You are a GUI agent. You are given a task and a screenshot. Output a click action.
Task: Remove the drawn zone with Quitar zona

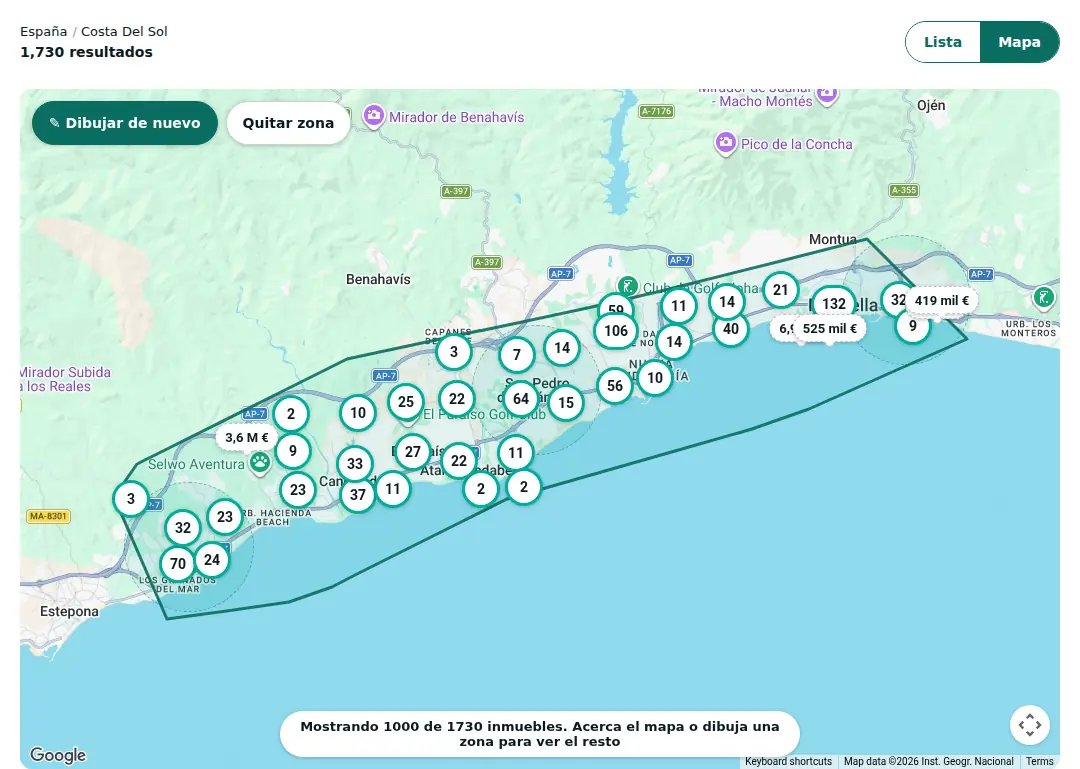point(288,123)
